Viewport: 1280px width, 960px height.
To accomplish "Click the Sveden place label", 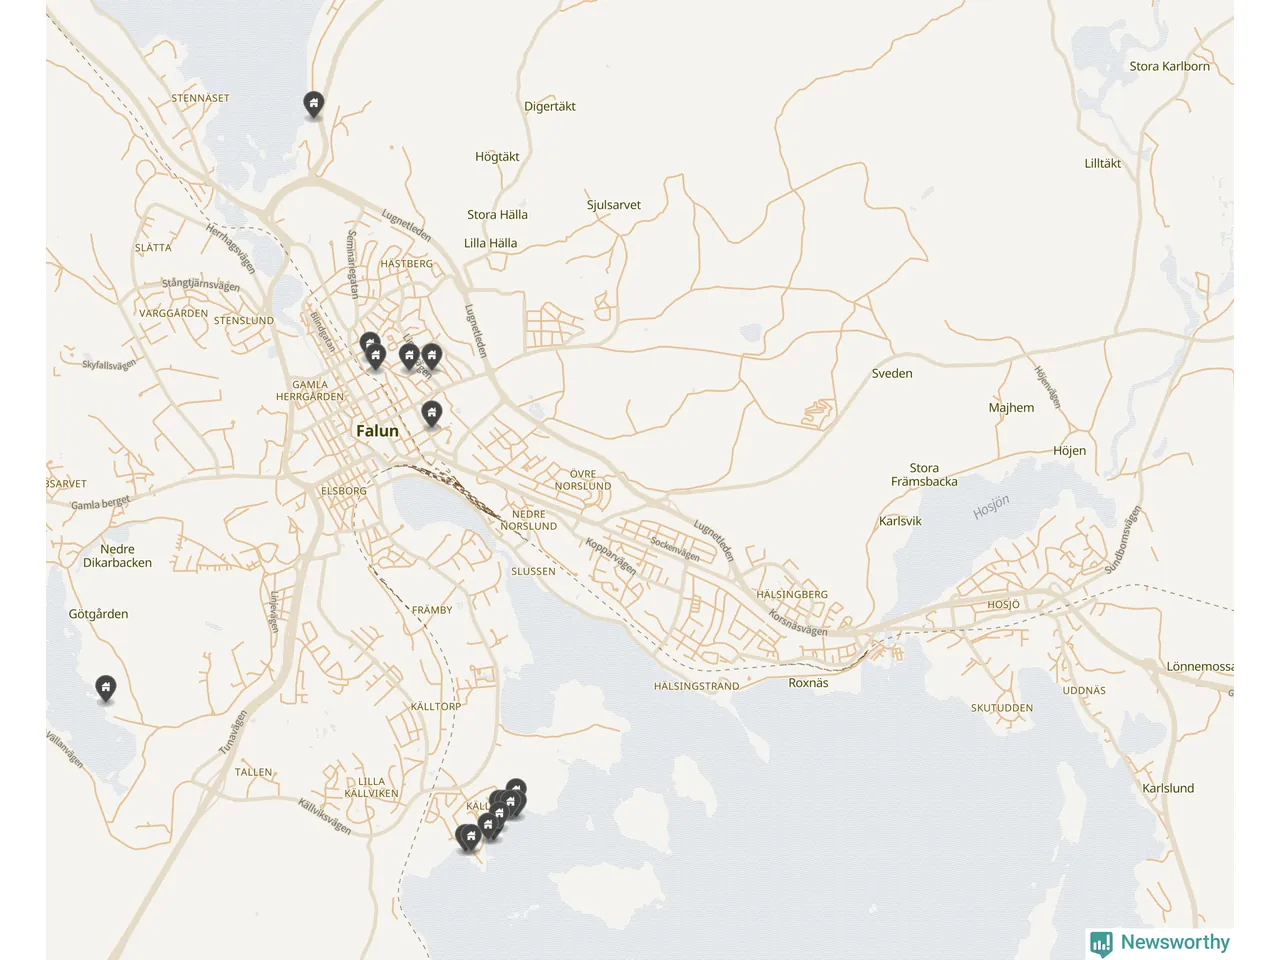I will [x=892, y=374].
